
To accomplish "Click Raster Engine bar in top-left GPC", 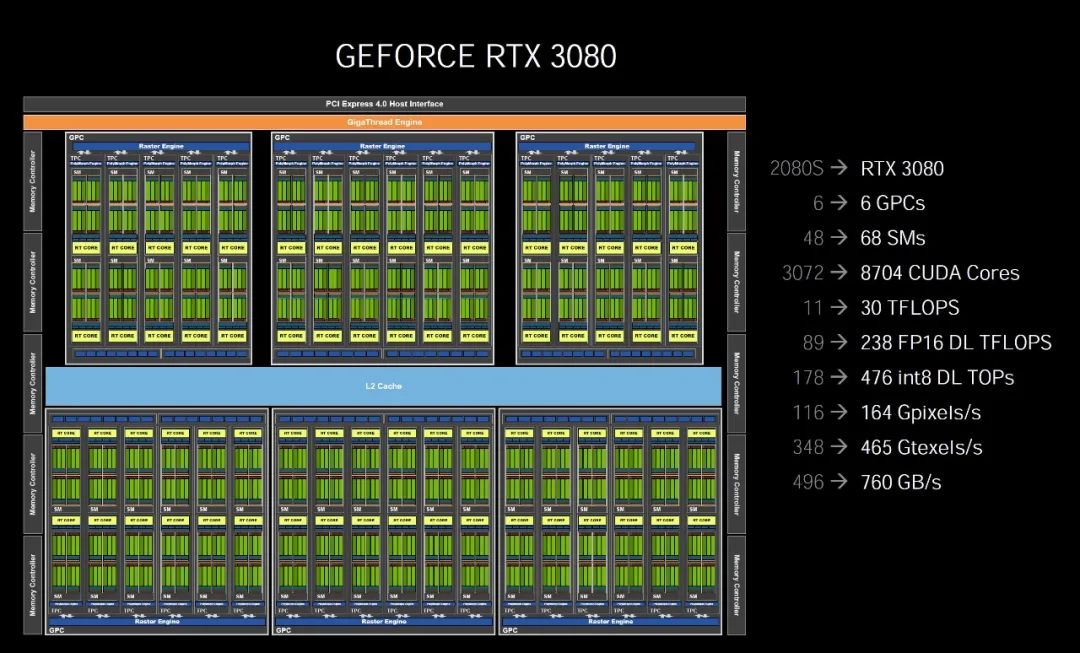I will click(160, 147).
